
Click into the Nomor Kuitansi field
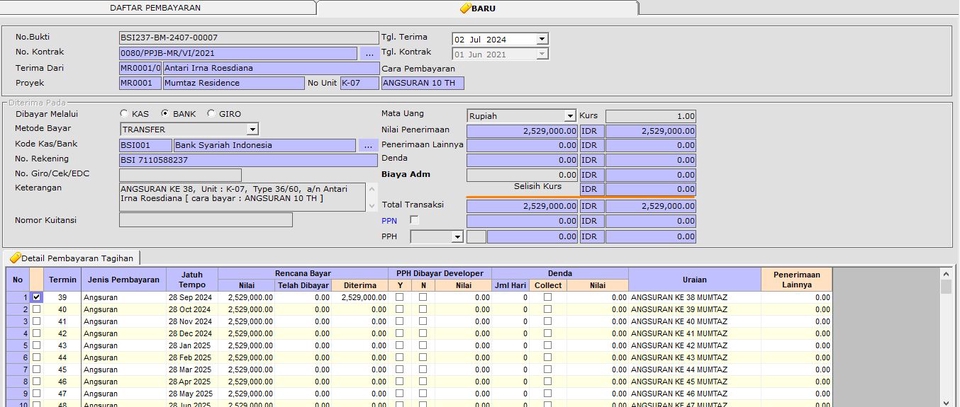[206, 220]
